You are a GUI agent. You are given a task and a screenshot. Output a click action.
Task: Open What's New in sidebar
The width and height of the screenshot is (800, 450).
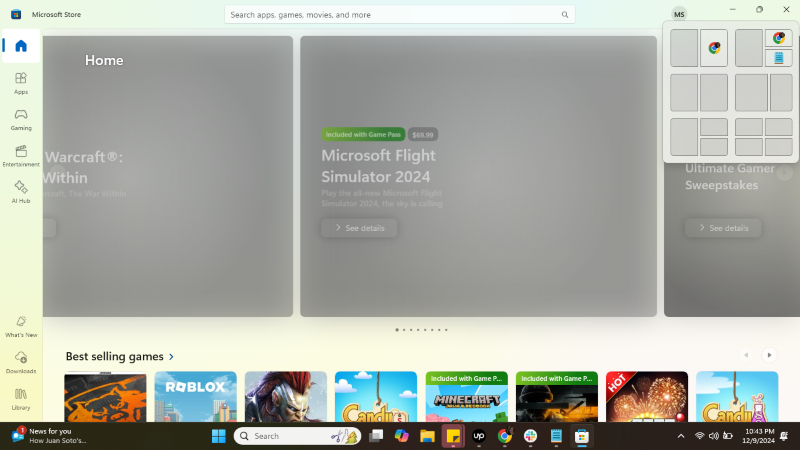click(x=21, y=327)
